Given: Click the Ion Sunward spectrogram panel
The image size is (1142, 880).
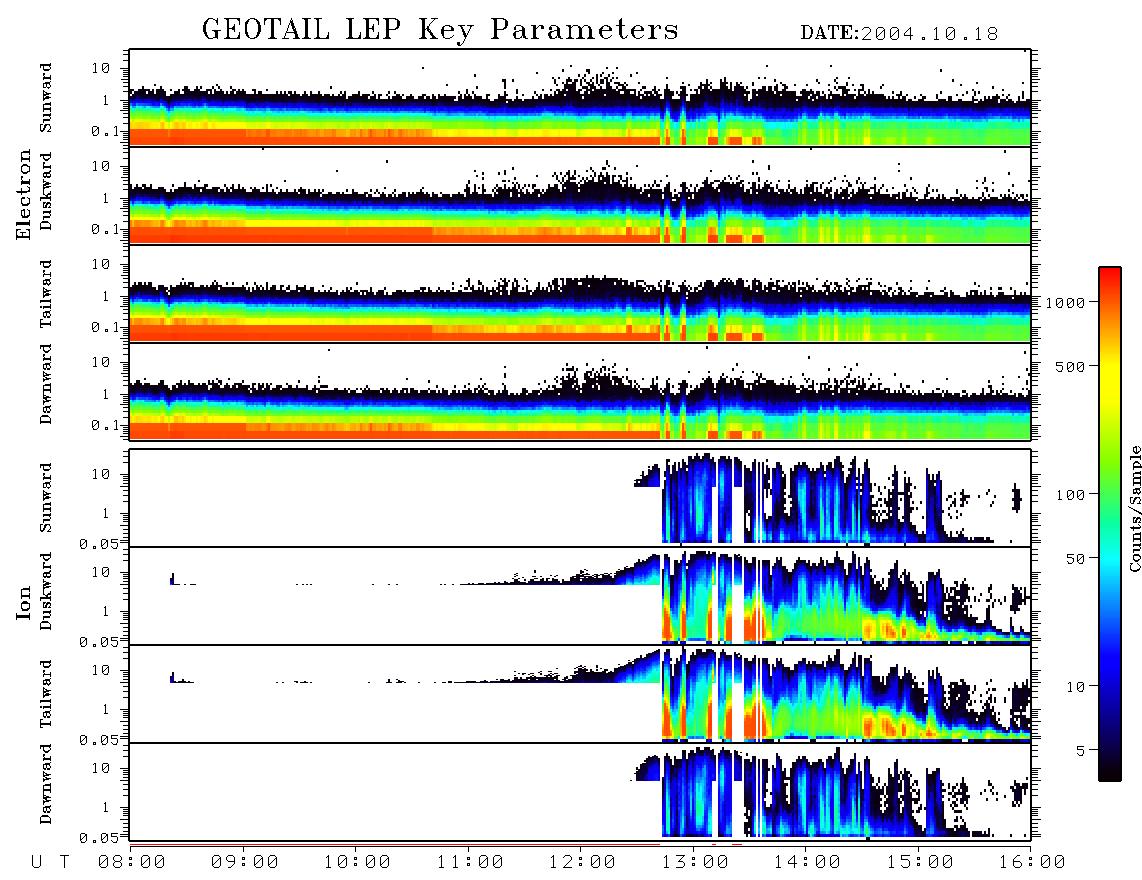Looking at the screenshot, I should pos(580,498).
